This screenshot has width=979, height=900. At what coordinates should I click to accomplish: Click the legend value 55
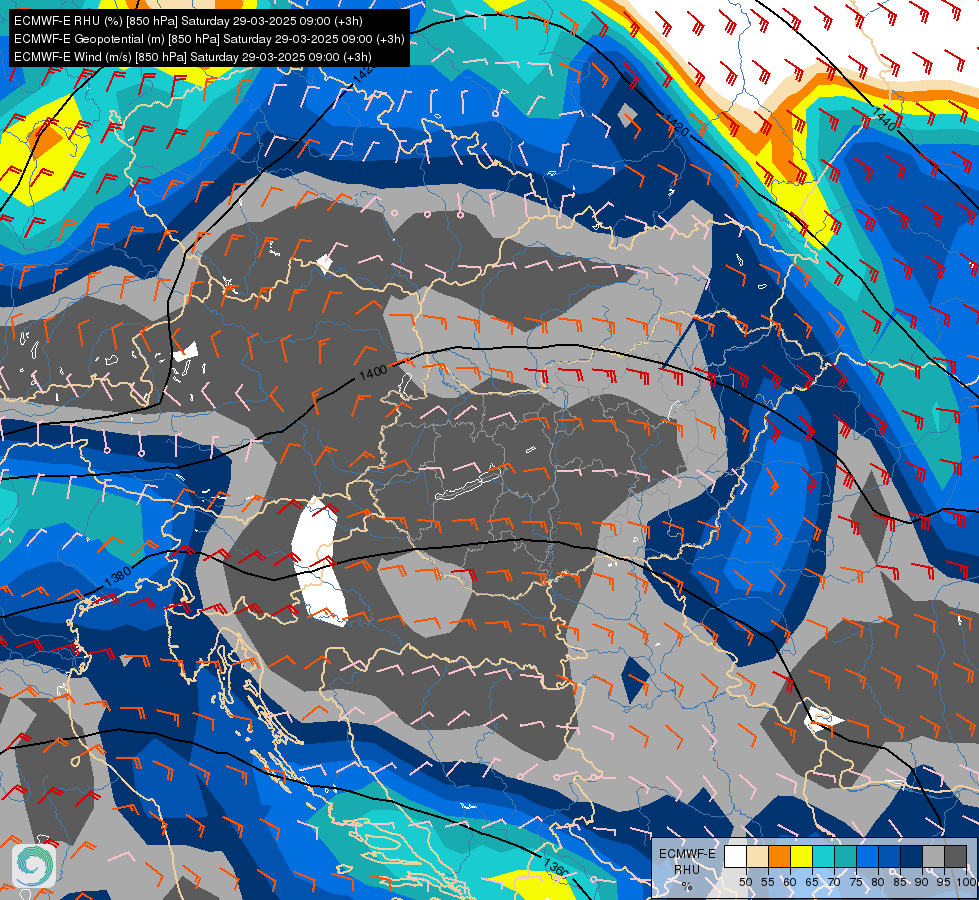[x=768, y=882]
